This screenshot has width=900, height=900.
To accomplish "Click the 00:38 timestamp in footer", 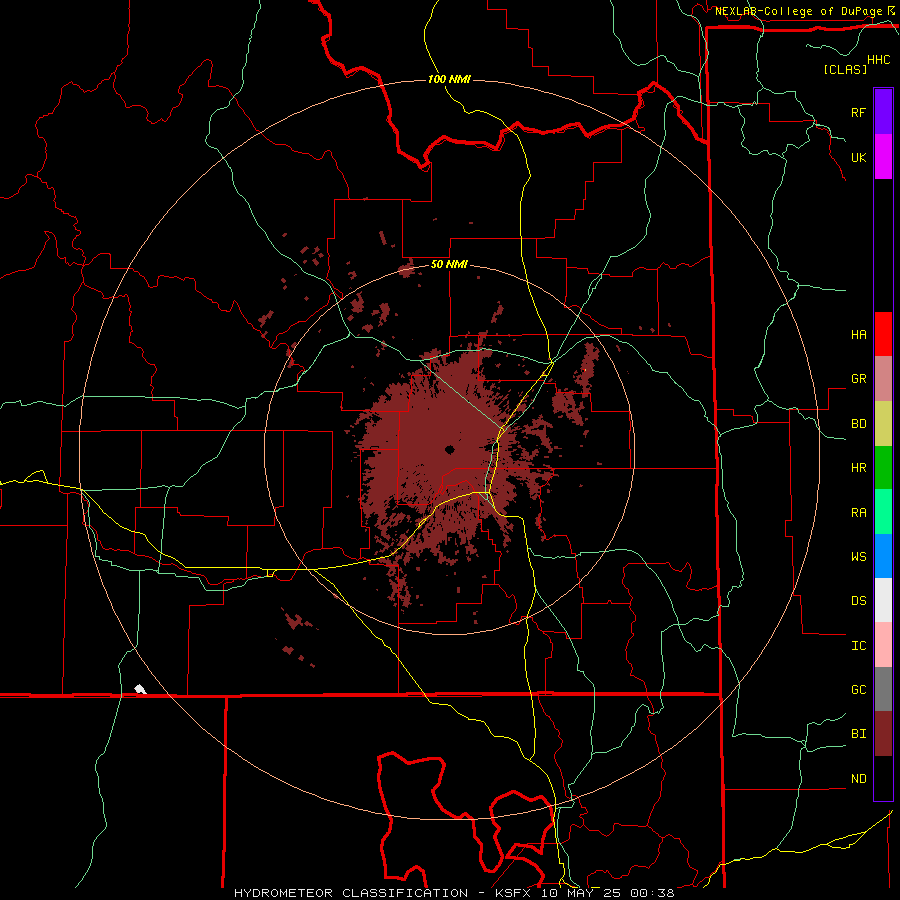I will pos(652,893).
